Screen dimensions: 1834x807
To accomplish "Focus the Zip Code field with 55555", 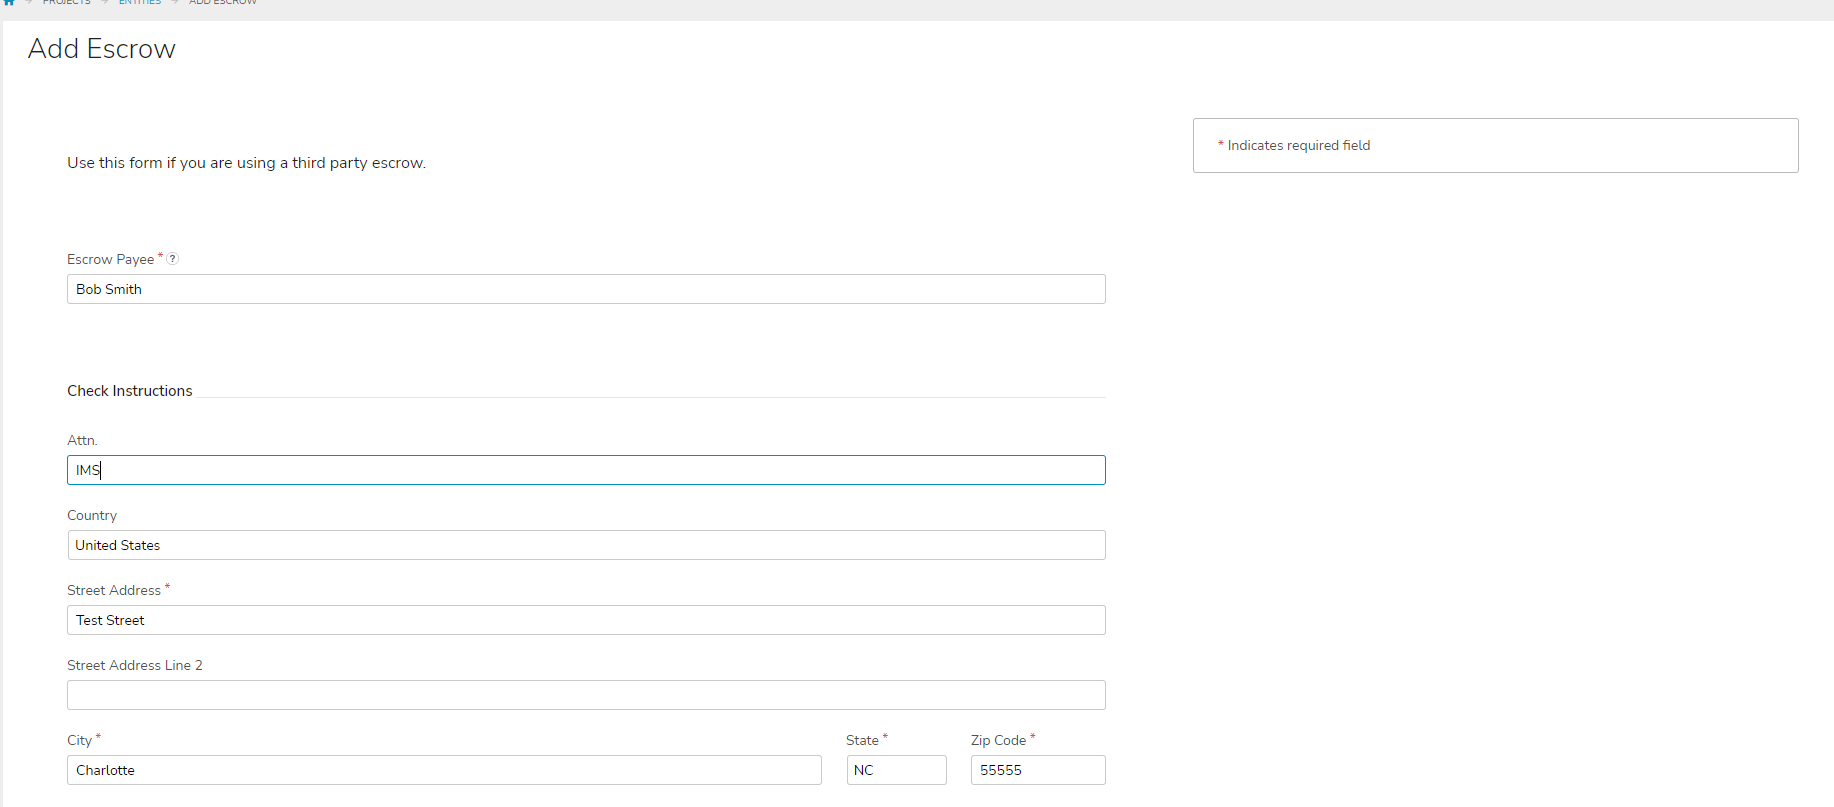I will point(1037,770).
